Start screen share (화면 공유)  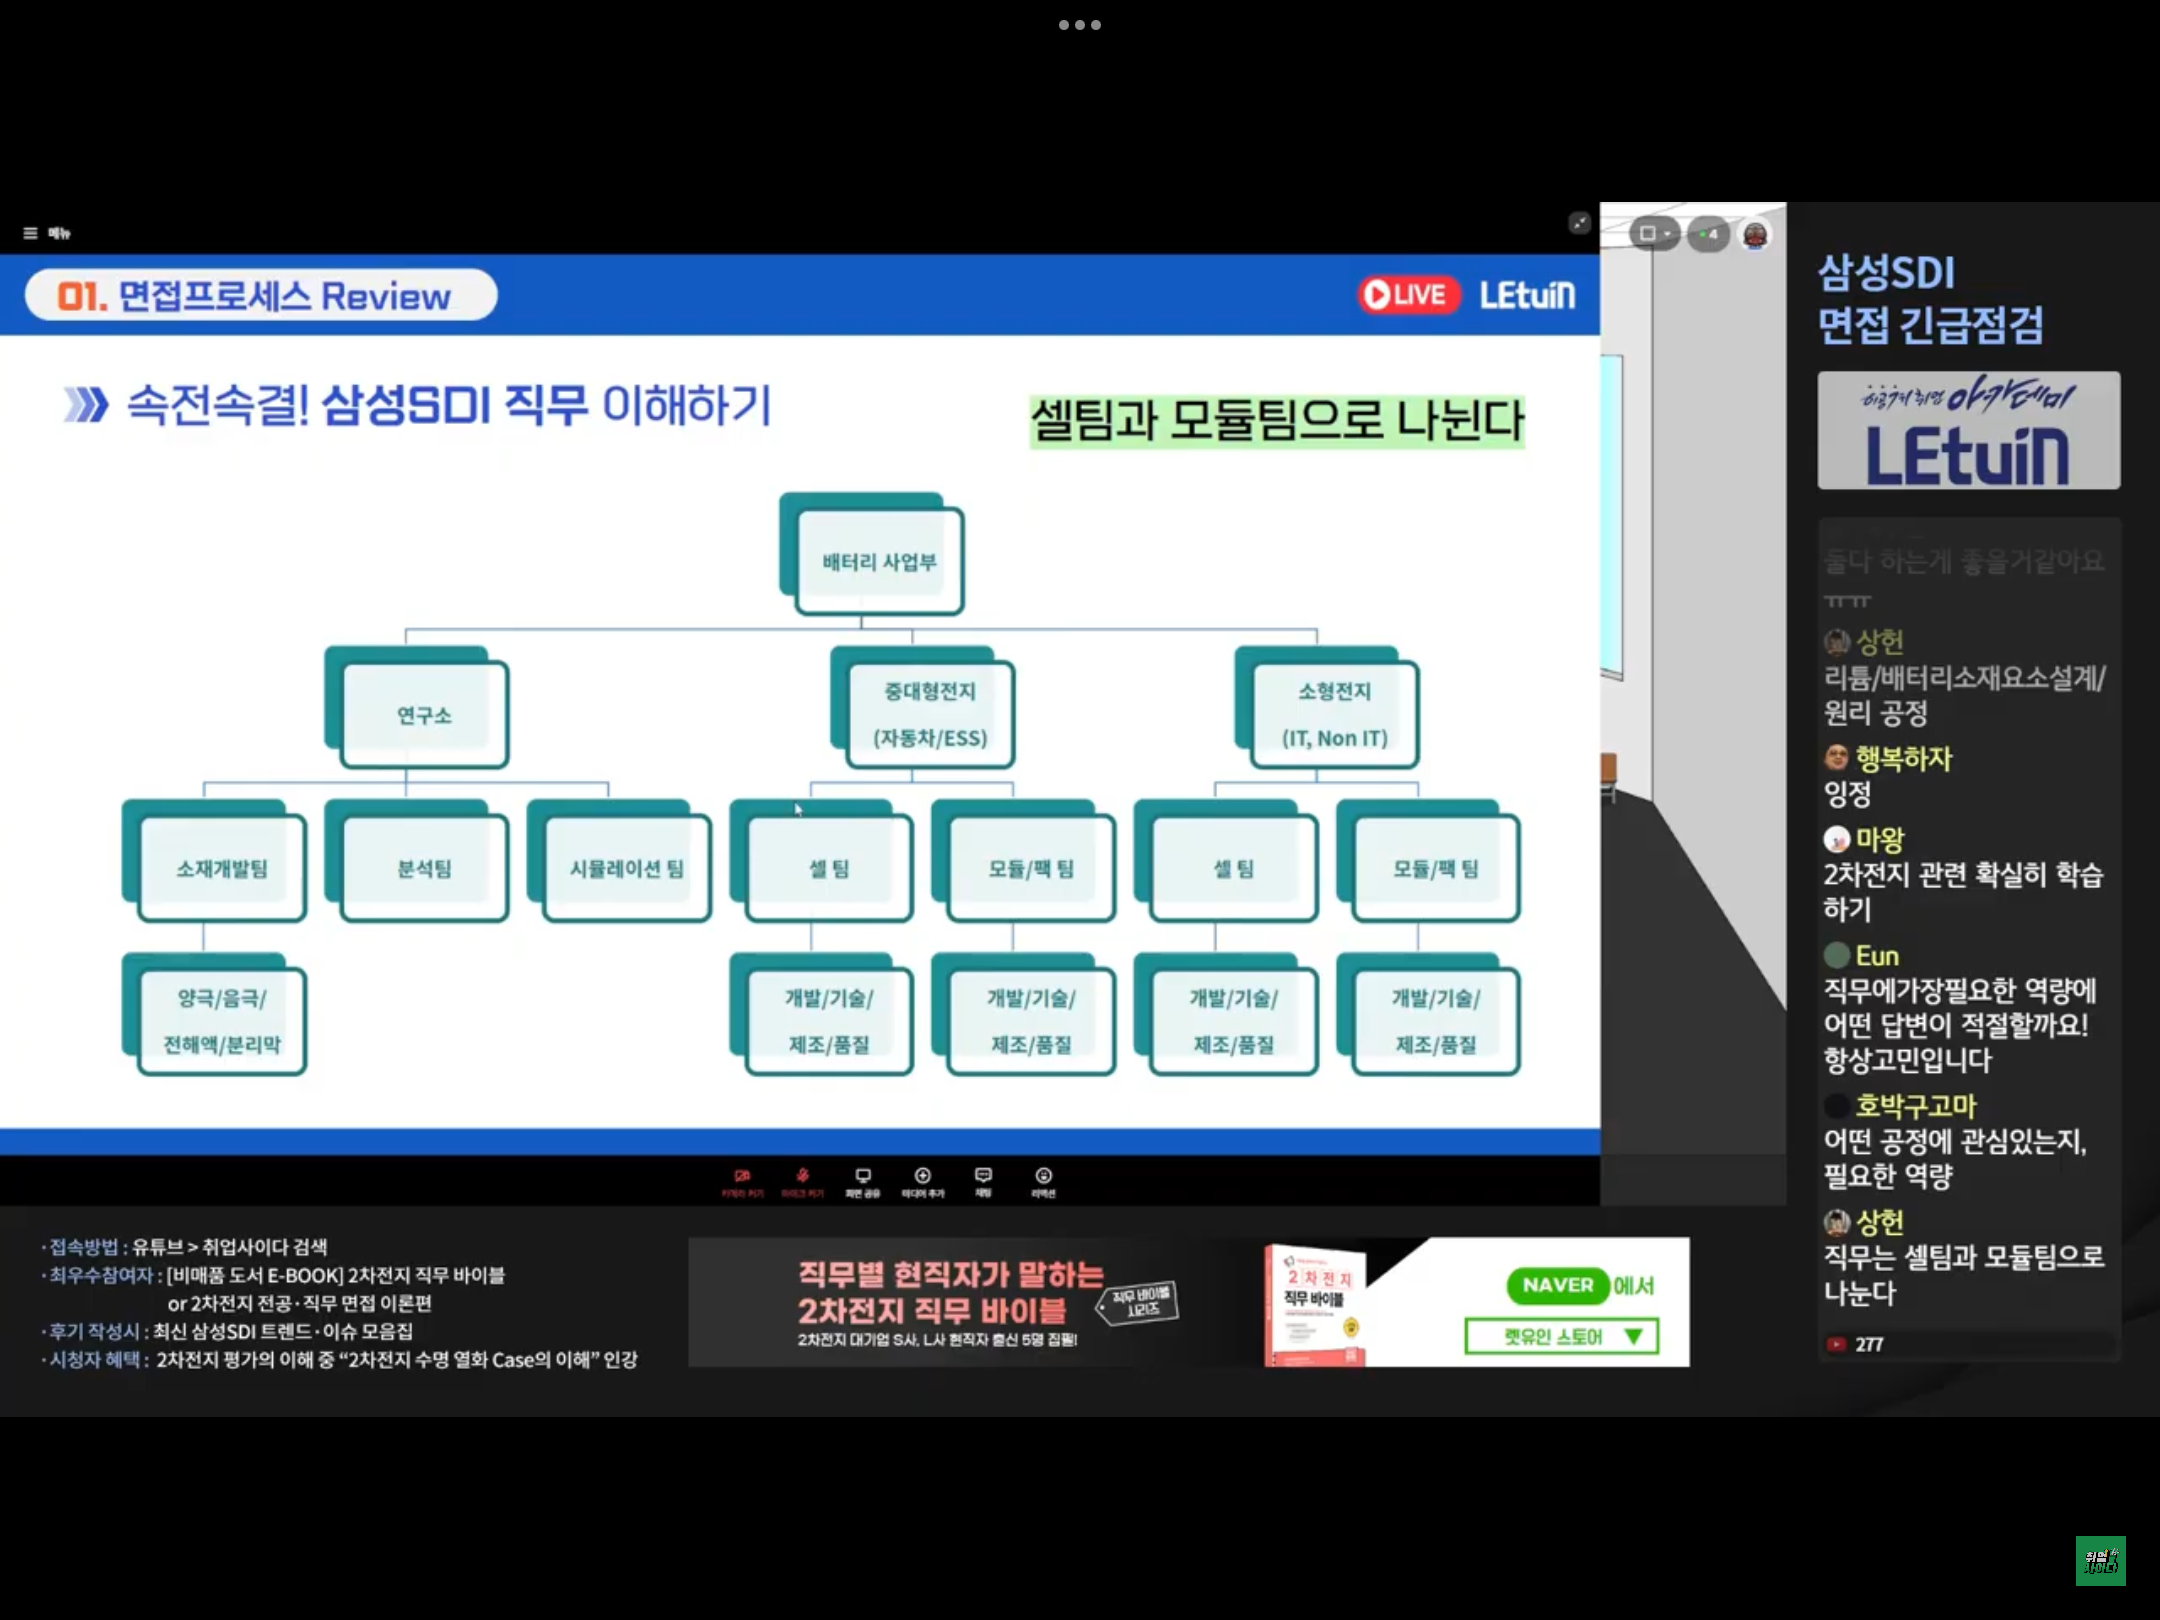click(x=862, y=1181)
